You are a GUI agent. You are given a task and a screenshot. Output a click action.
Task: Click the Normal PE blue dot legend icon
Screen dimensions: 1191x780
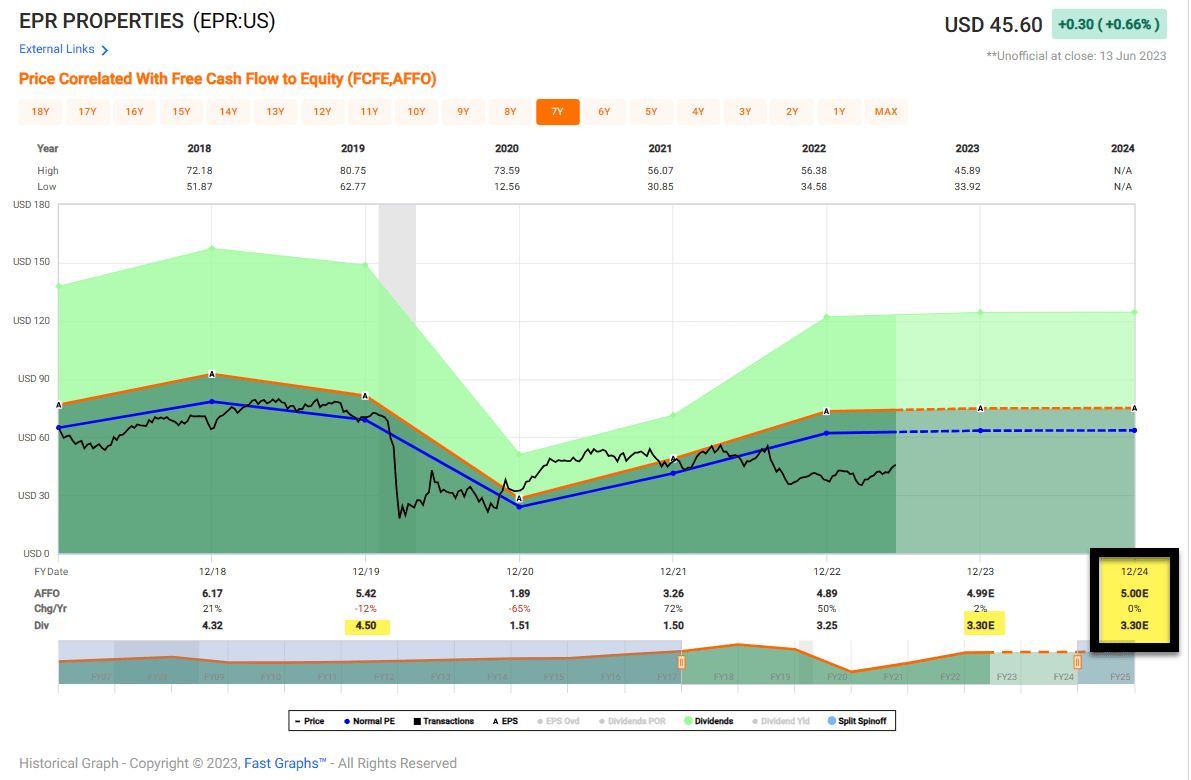tap(347, 721)
